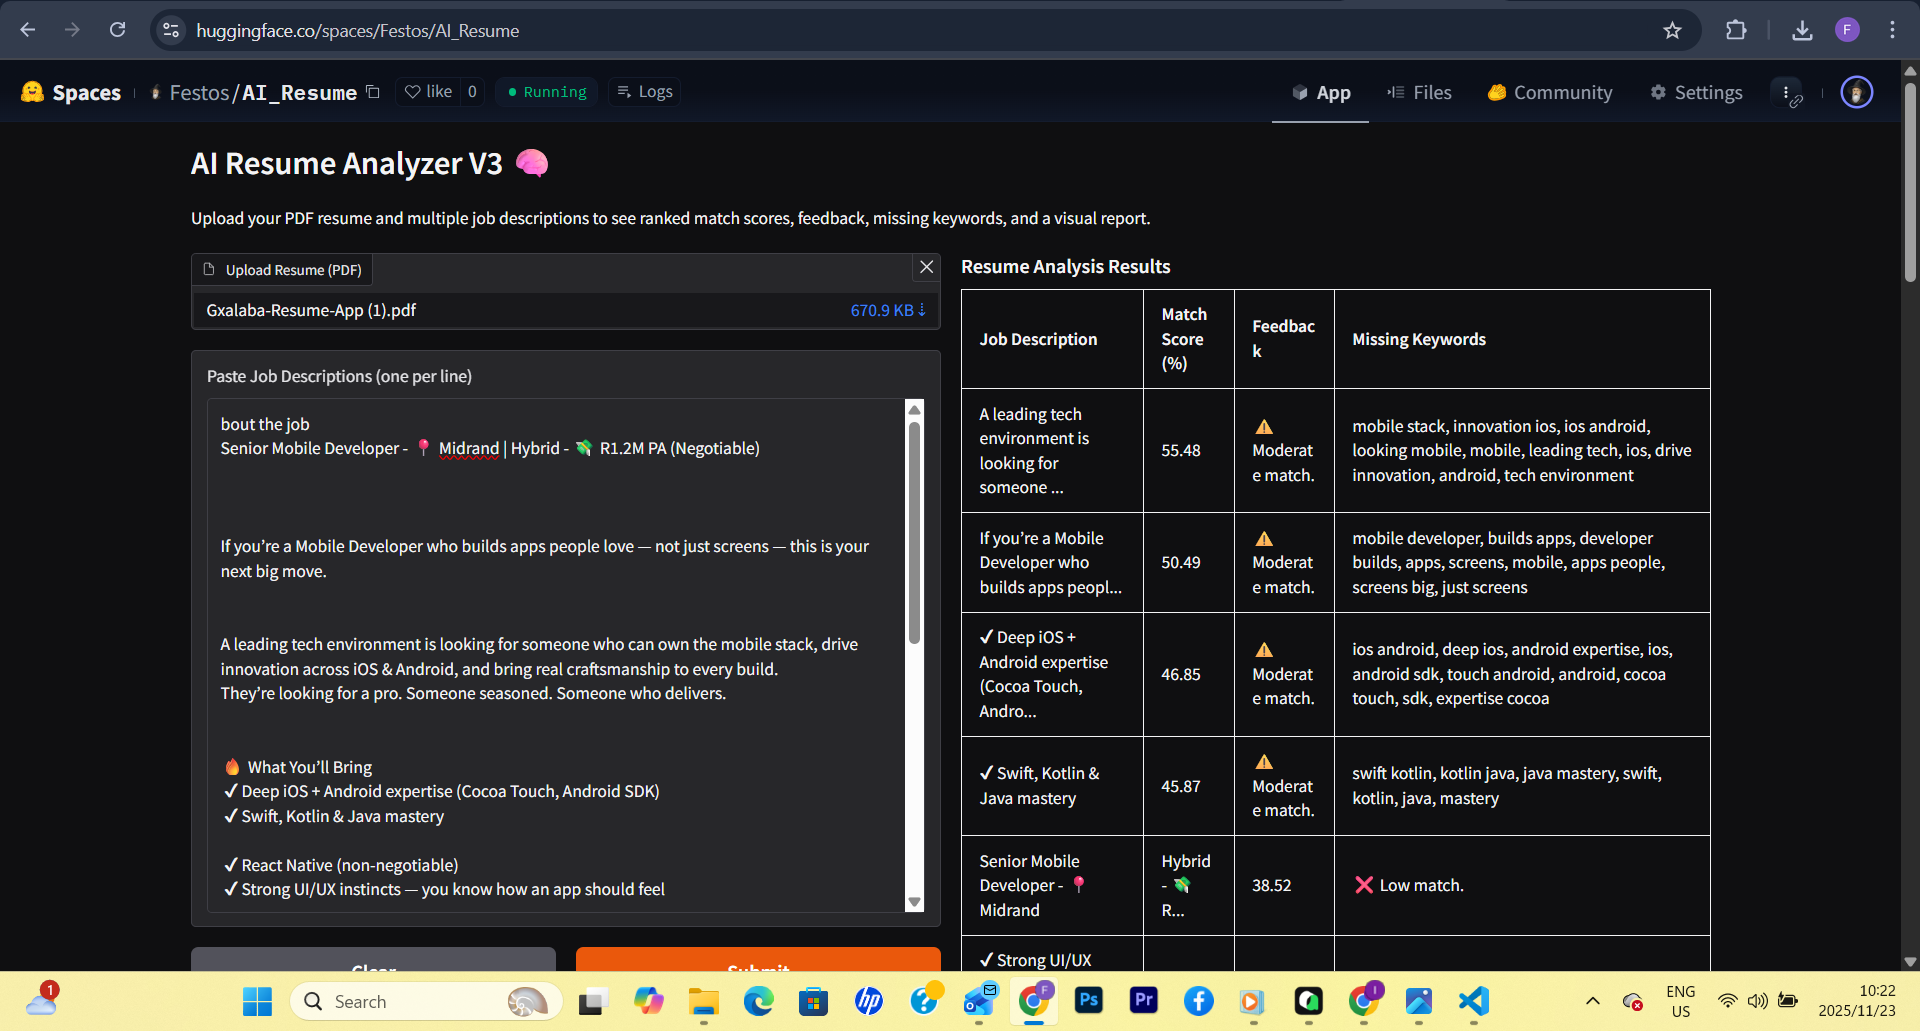Screen dimensions: 1920x1031
Task: Click the job descriptions textarea scrollbar
Action: coord(914,533)
